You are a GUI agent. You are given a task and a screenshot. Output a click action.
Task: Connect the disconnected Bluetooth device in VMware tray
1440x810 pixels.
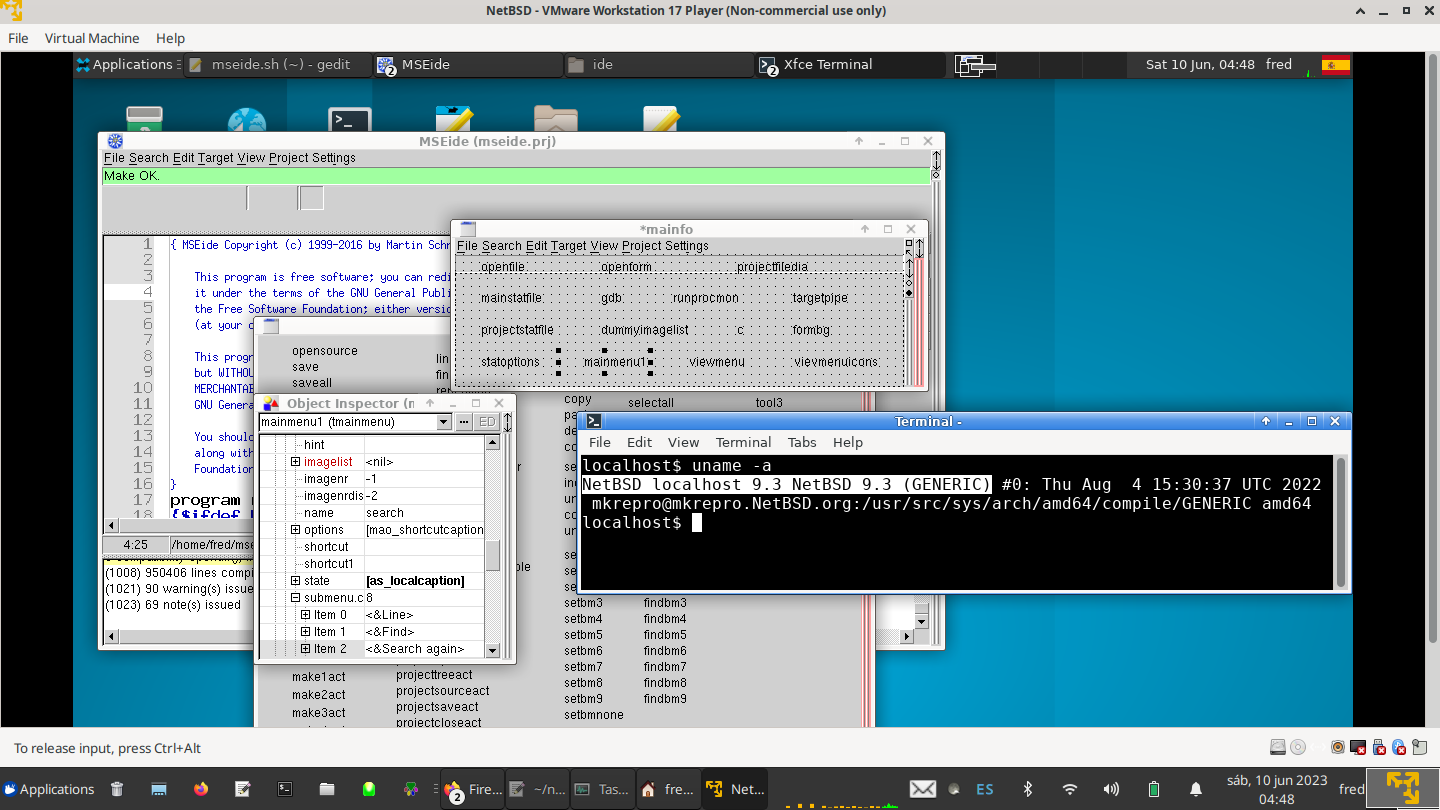pos(1397,747)
